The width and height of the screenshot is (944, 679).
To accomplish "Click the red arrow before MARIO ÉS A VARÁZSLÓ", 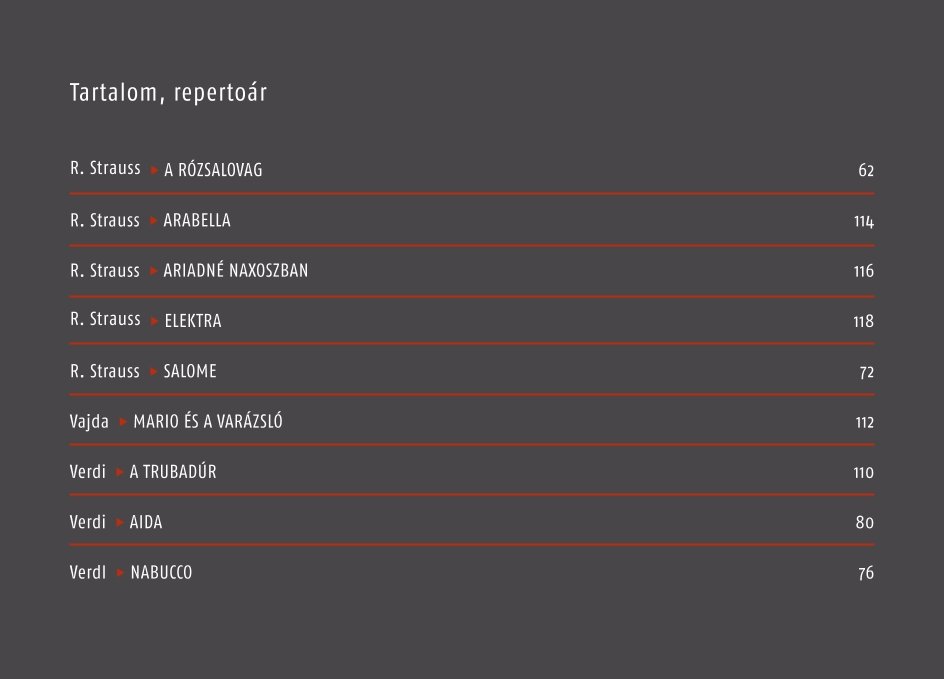I will coord(123,422).
